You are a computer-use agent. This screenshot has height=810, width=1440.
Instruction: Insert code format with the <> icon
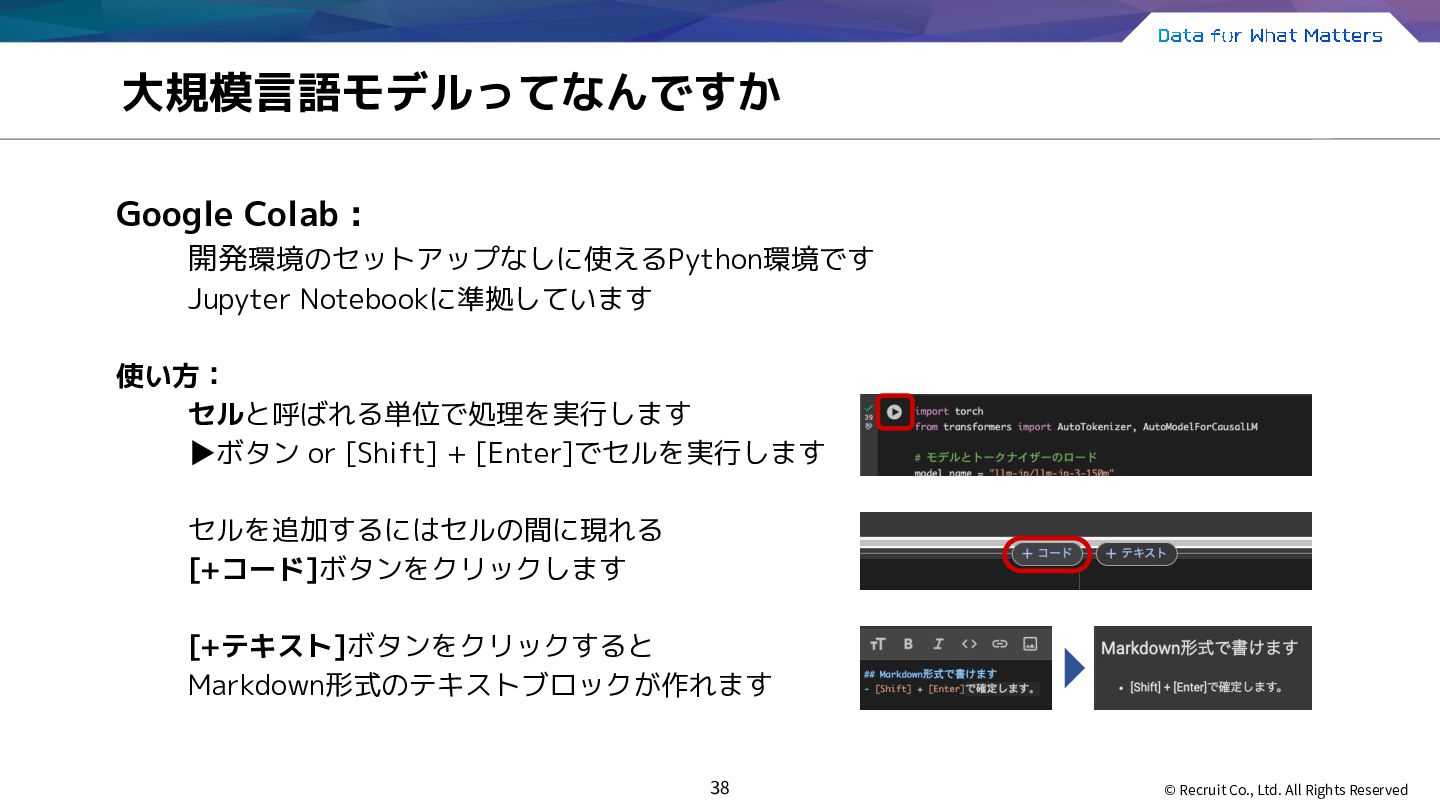(x=969, y=644)
